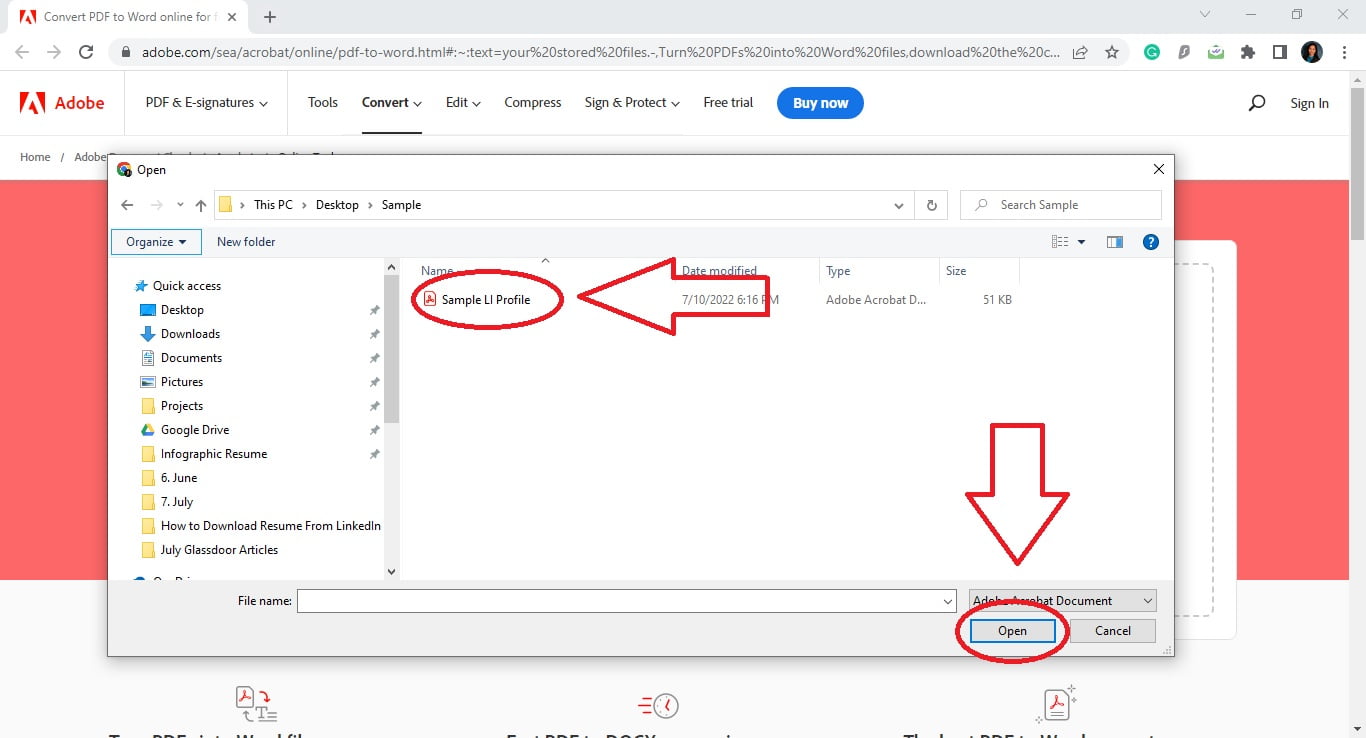Go back in the browser
The image size is (1366, 738).
tap(22, 52)
